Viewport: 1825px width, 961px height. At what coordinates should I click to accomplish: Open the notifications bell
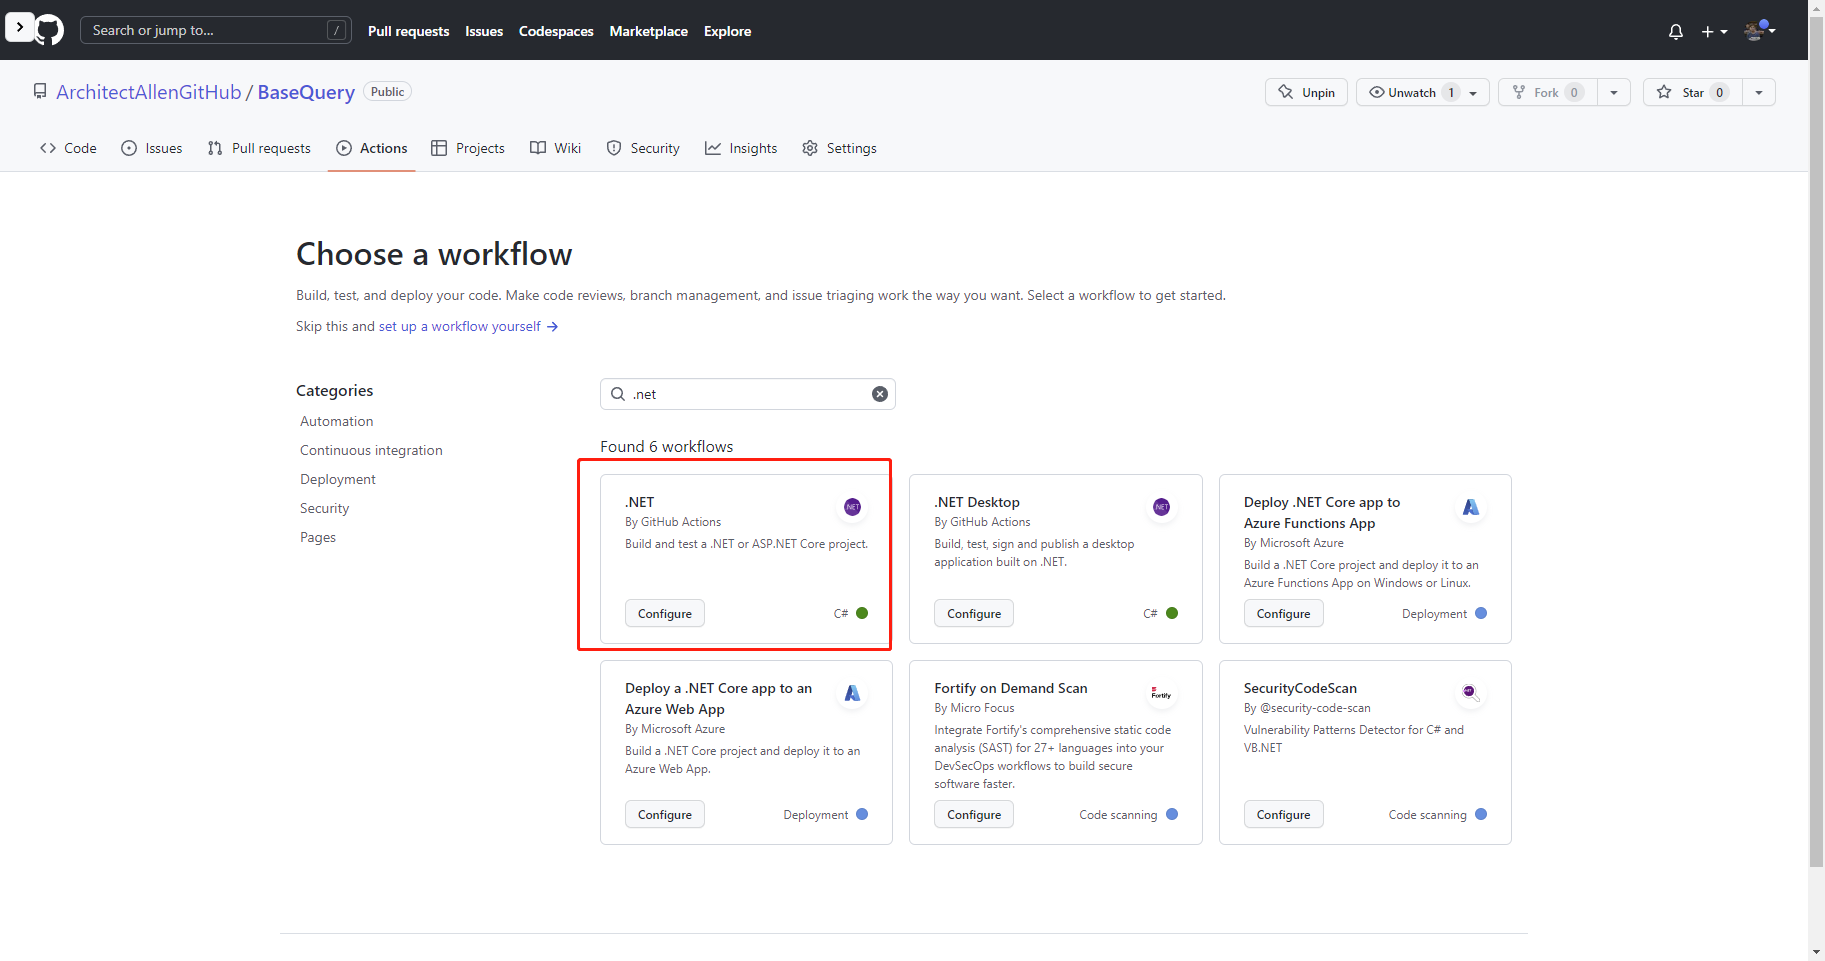point(1676,32)
